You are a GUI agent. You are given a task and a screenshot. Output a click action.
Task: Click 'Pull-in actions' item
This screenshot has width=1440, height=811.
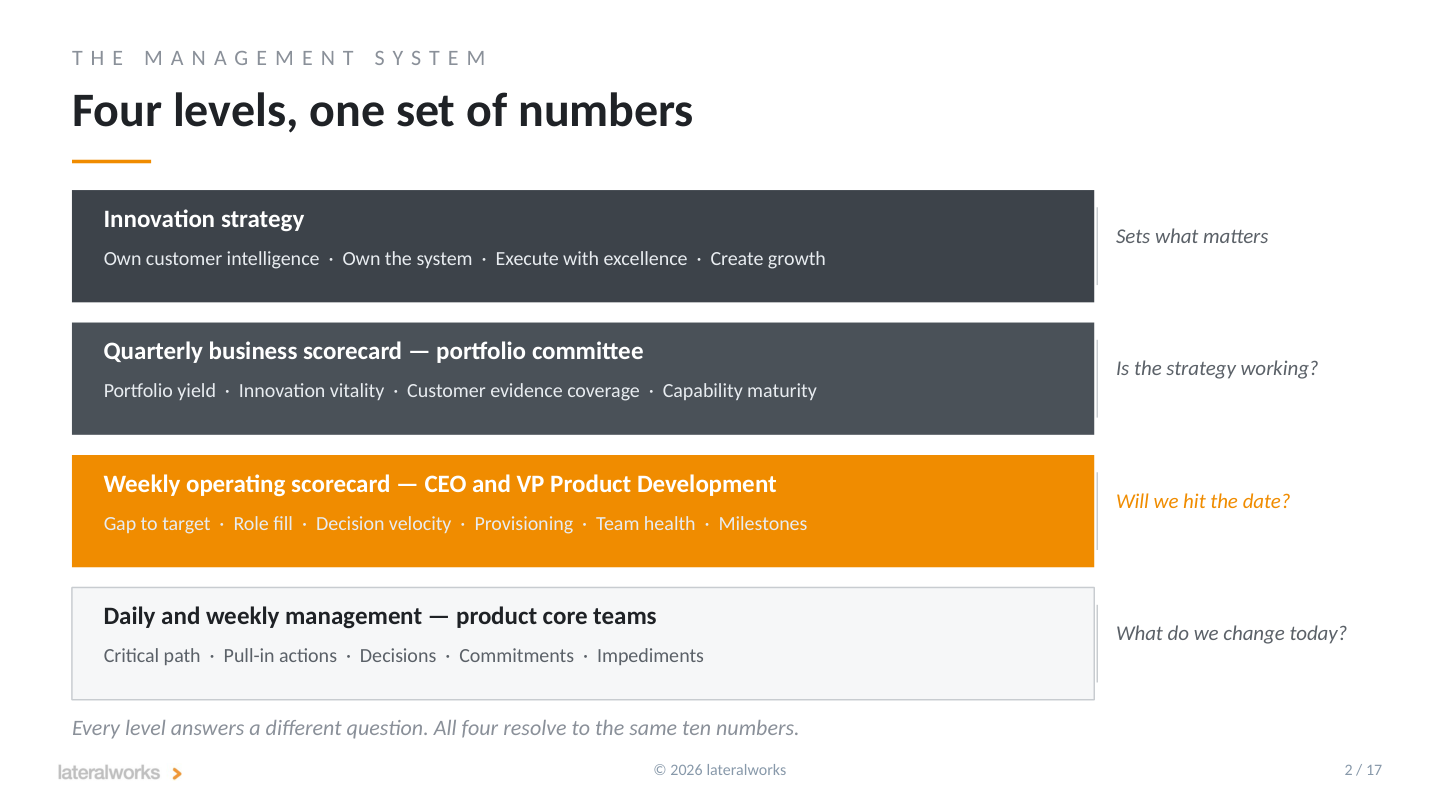[280, 656]
